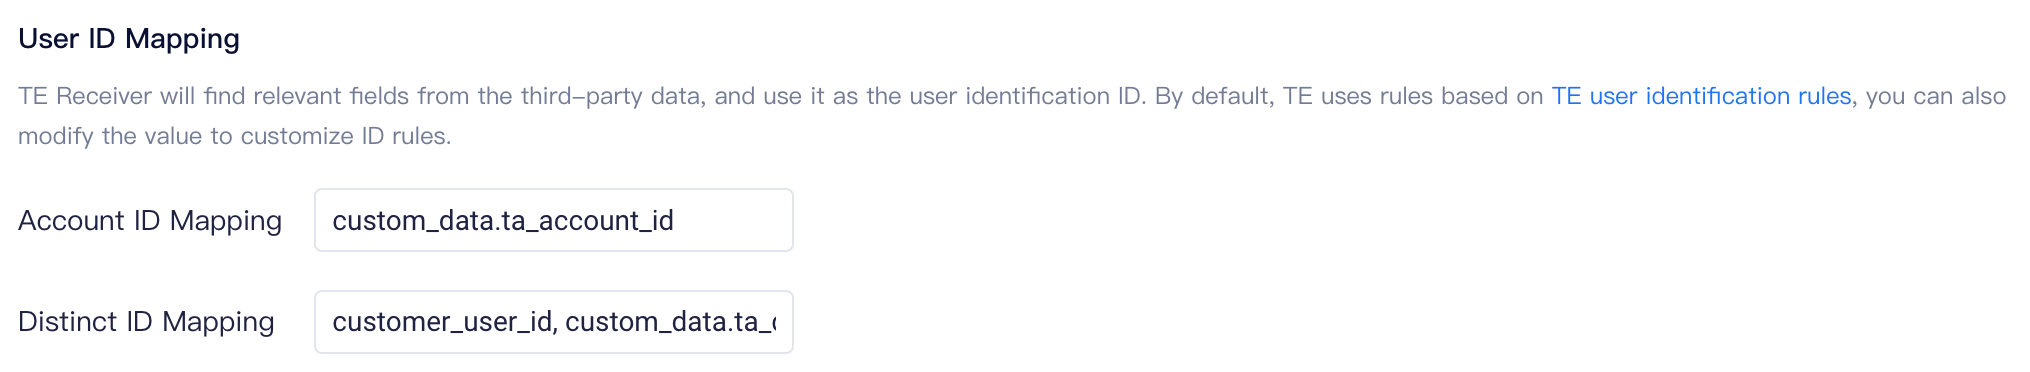Click the word 'Distinct' in the field label
This screenshot has height=372, width=2030.
pos(64,322)
